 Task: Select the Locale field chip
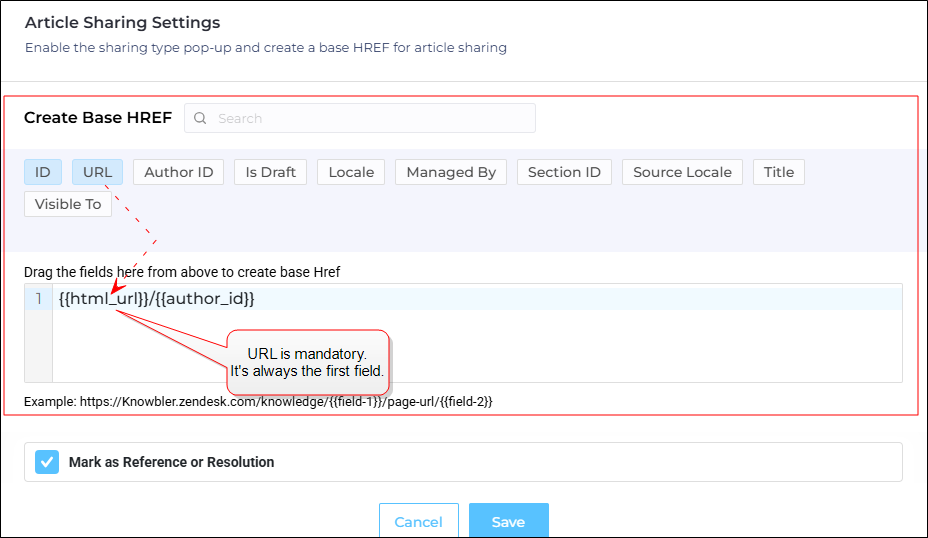pyautogui.click(x=351, y=172)
